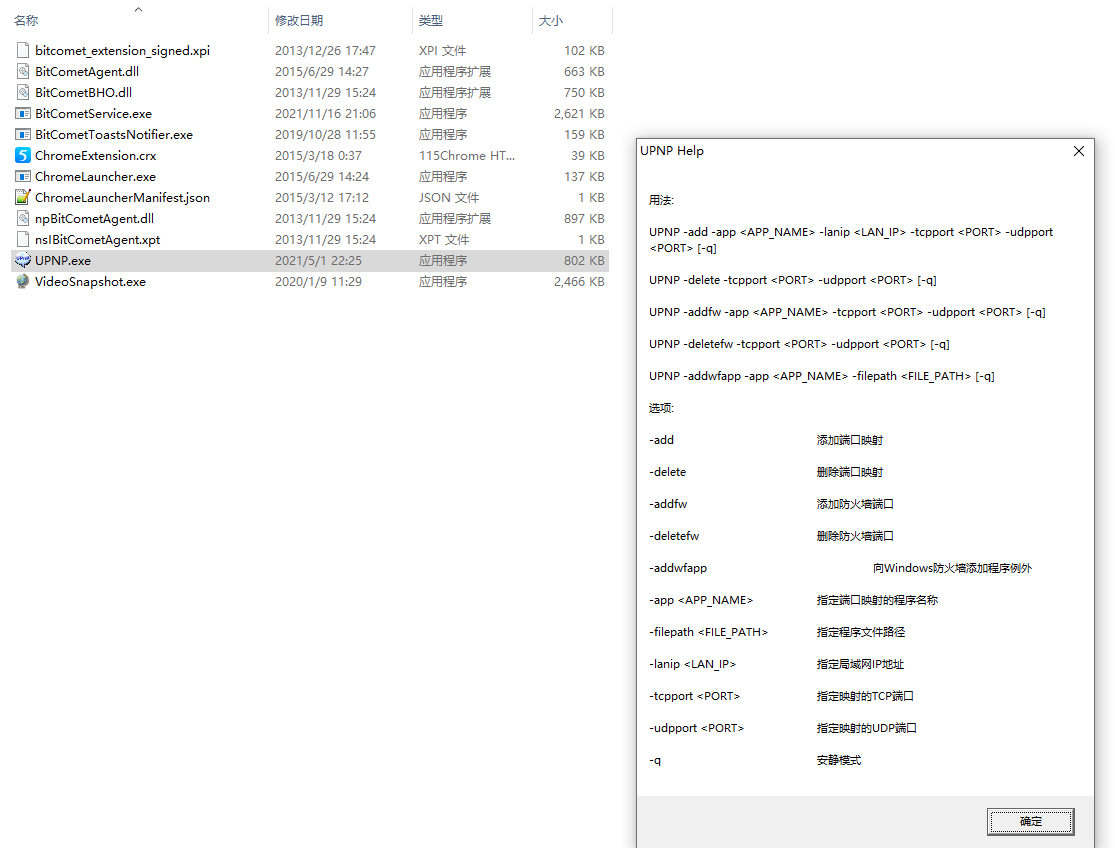
Task: Click the -addfw option text
Action: [x=668, y=504]
